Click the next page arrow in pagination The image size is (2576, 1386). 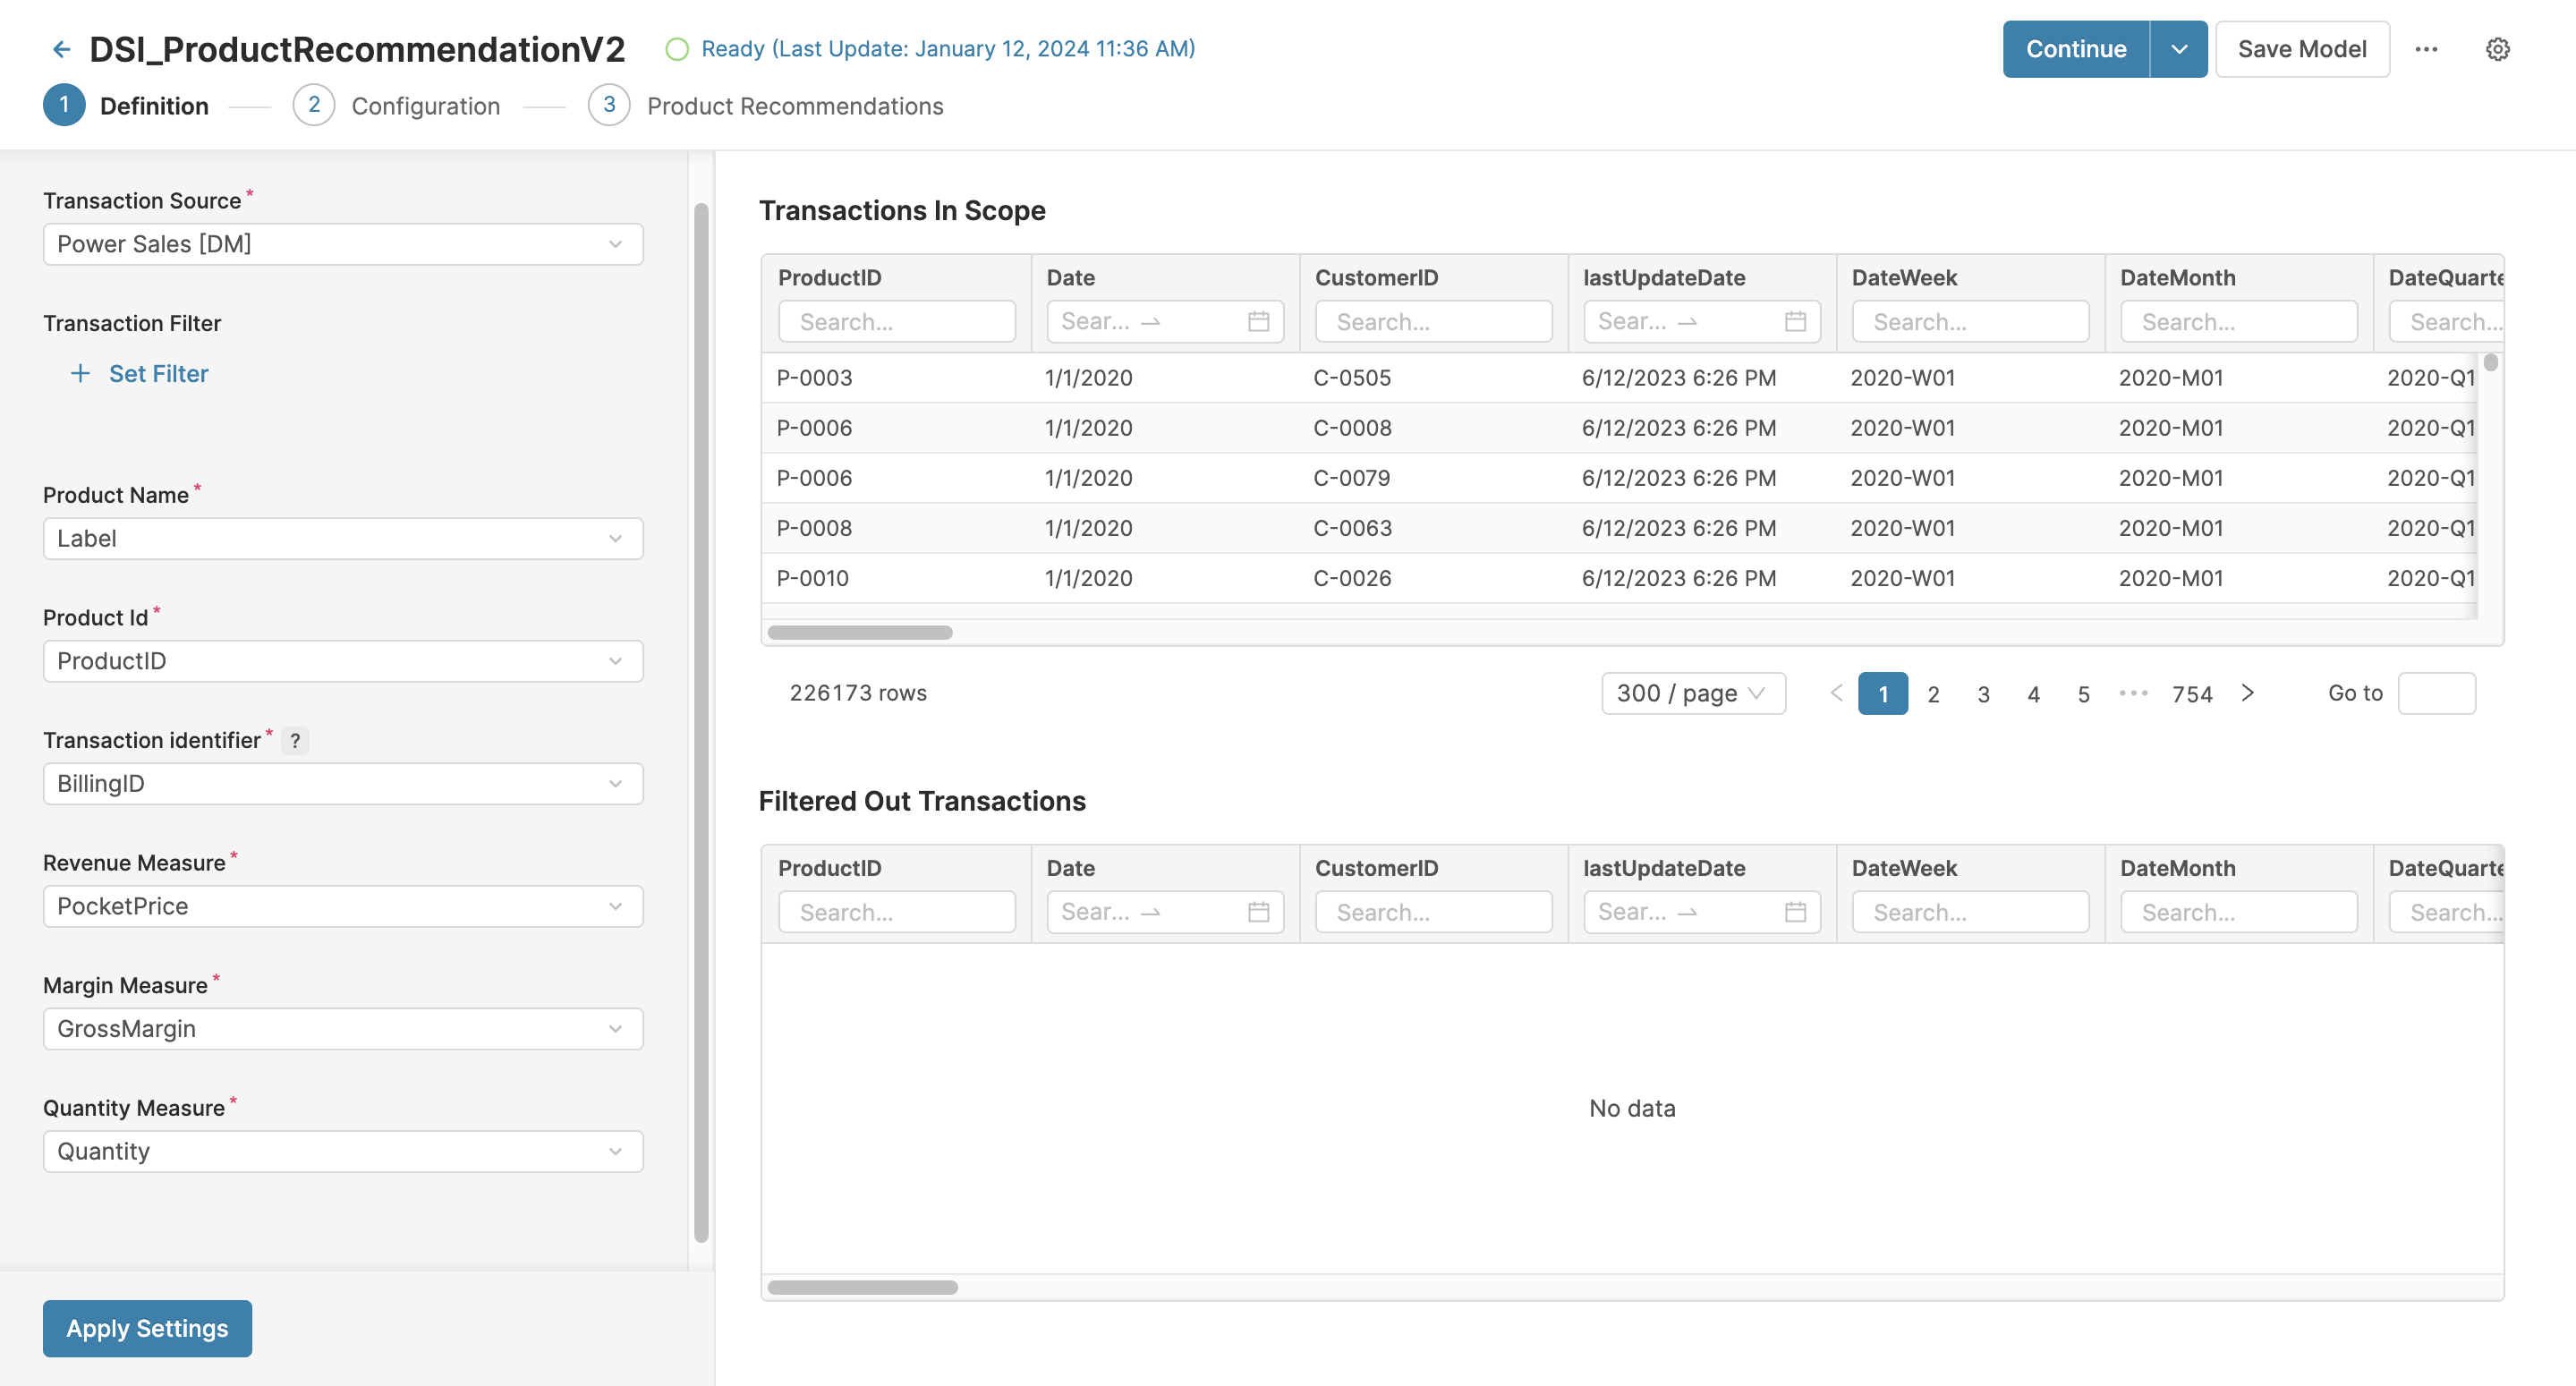coord(2248,693)
